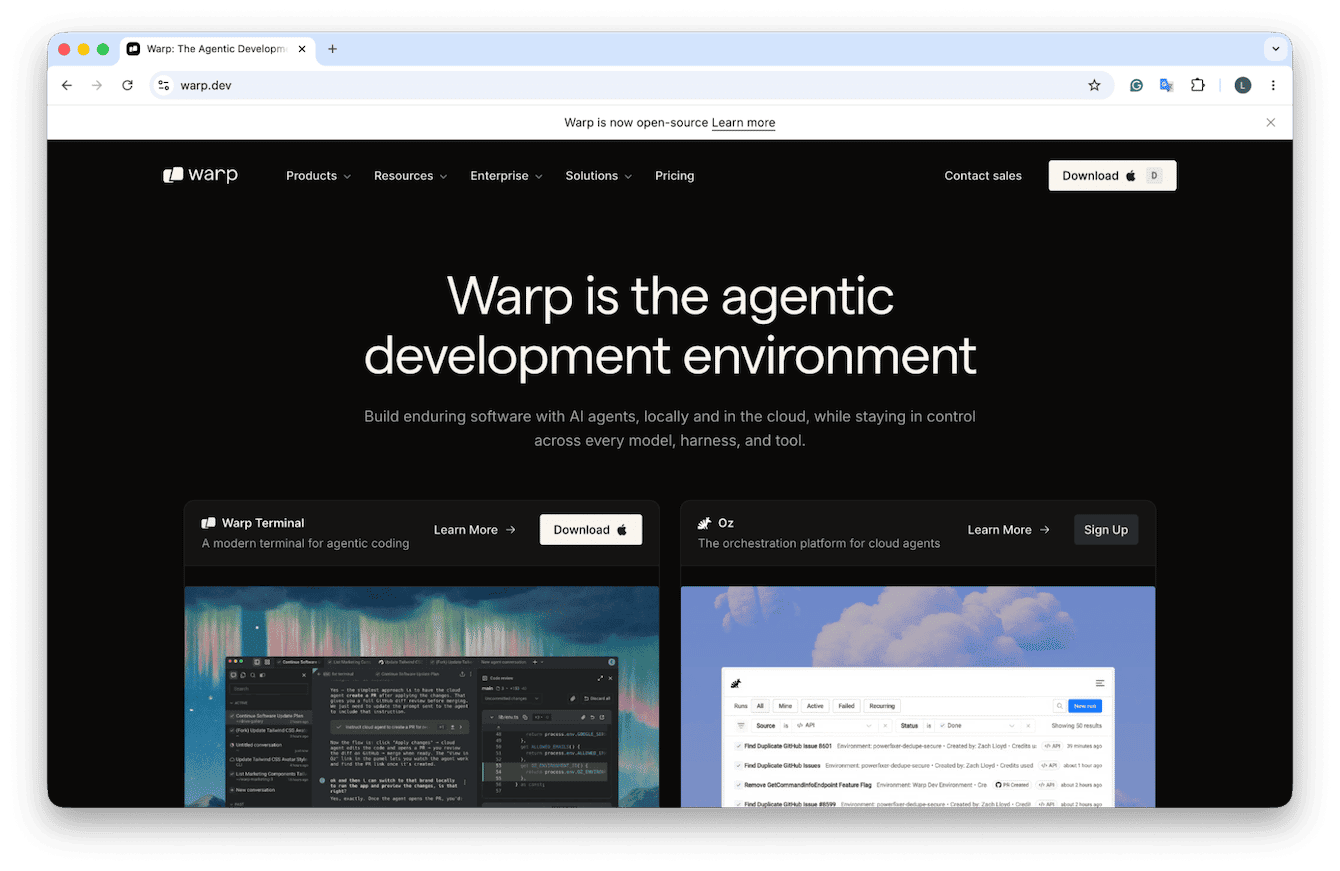Click Learn More on Warp Terminal card
The height and width of the screenshot is (871, 1340).
pos(474,530)
